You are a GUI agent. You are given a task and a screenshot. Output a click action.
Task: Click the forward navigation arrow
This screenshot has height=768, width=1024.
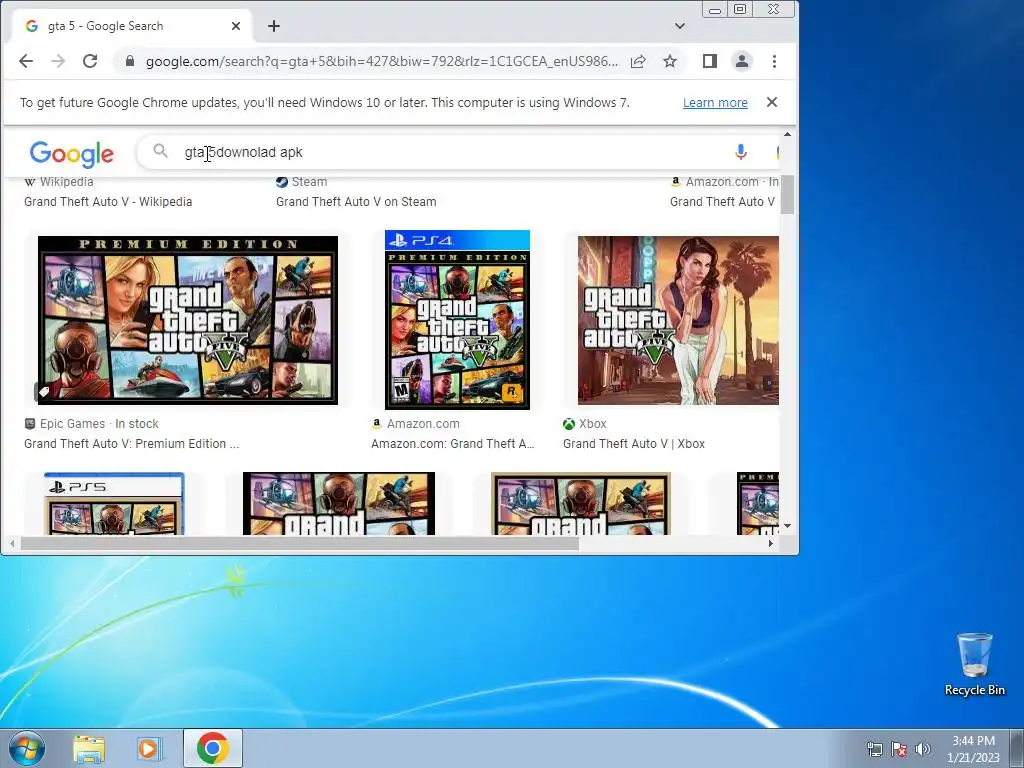(x=58, y=61)
